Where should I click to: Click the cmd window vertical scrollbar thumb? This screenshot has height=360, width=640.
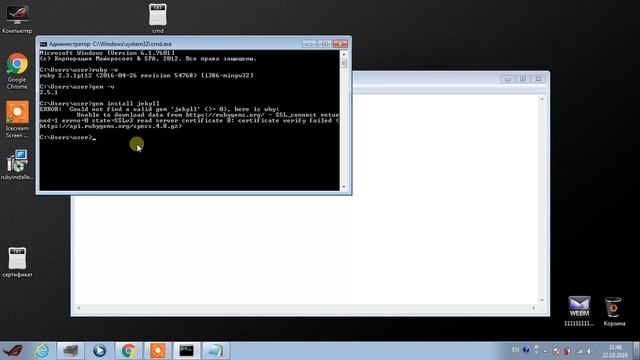(344, 63)
